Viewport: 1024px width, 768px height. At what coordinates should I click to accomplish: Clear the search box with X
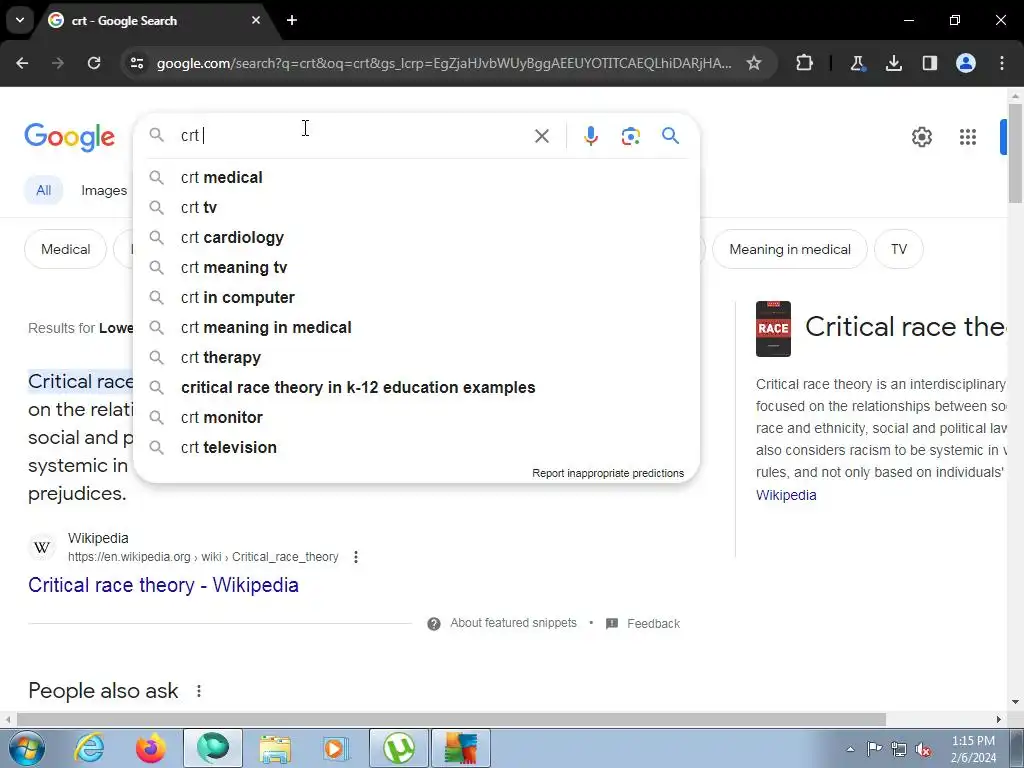541,136
